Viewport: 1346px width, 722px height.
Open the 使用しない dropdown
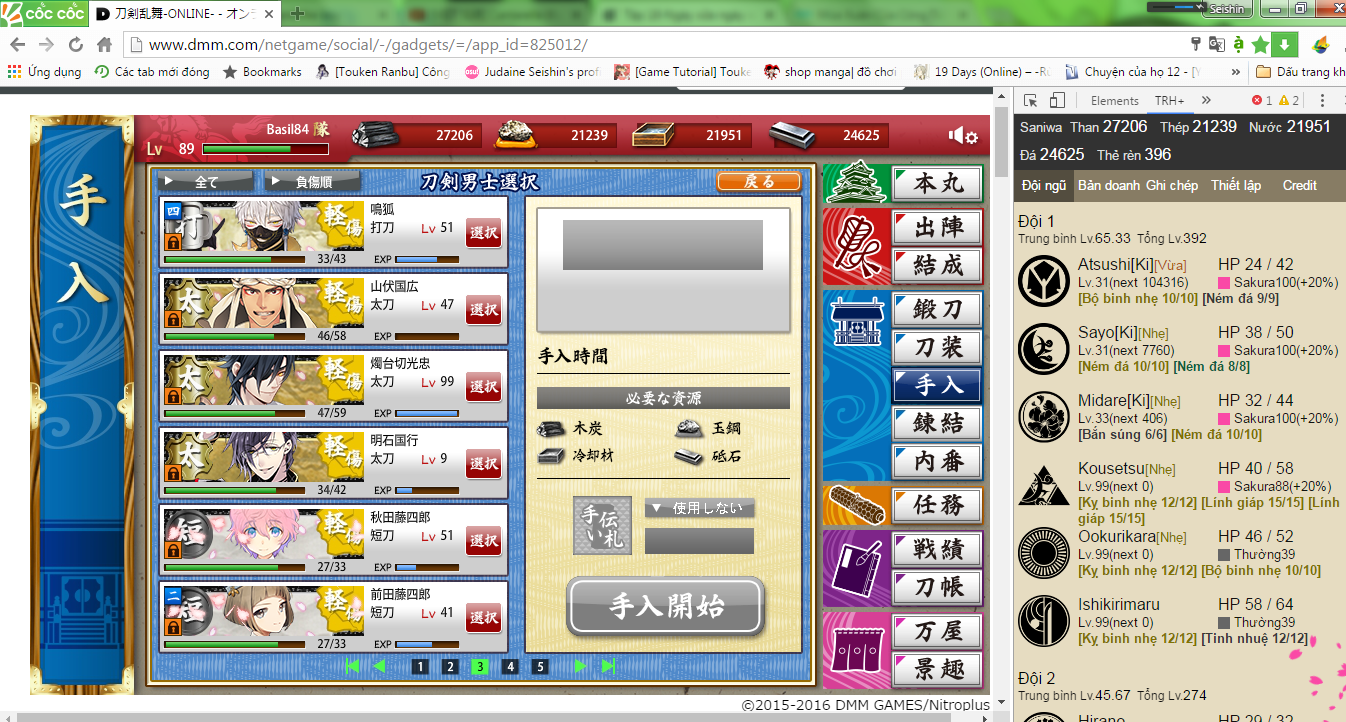coord(699,508)
